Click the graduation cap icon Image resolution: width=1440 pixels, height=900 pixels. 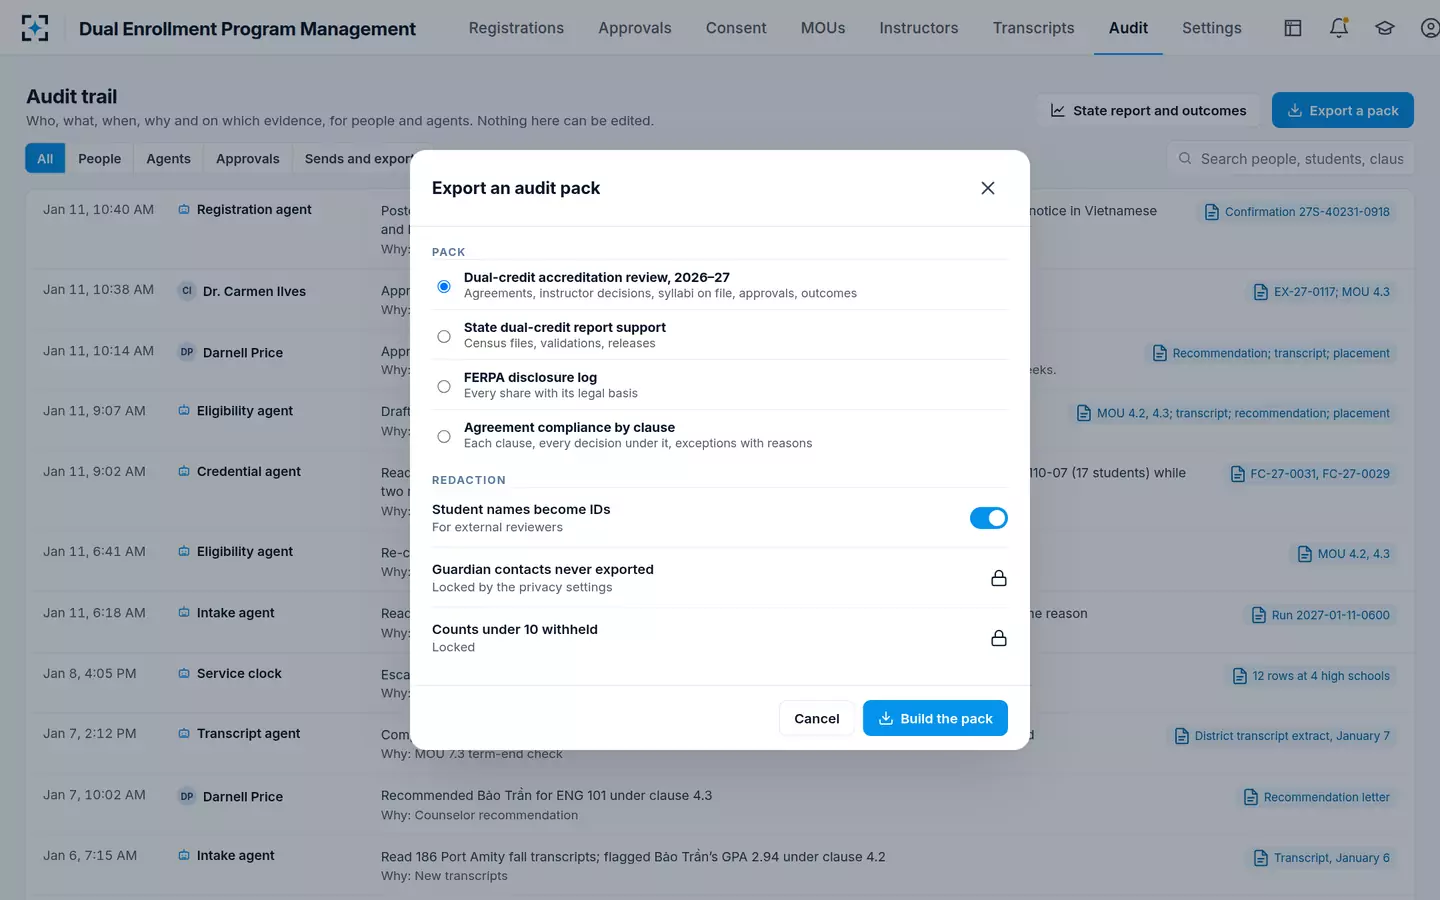coord(1385,28)
